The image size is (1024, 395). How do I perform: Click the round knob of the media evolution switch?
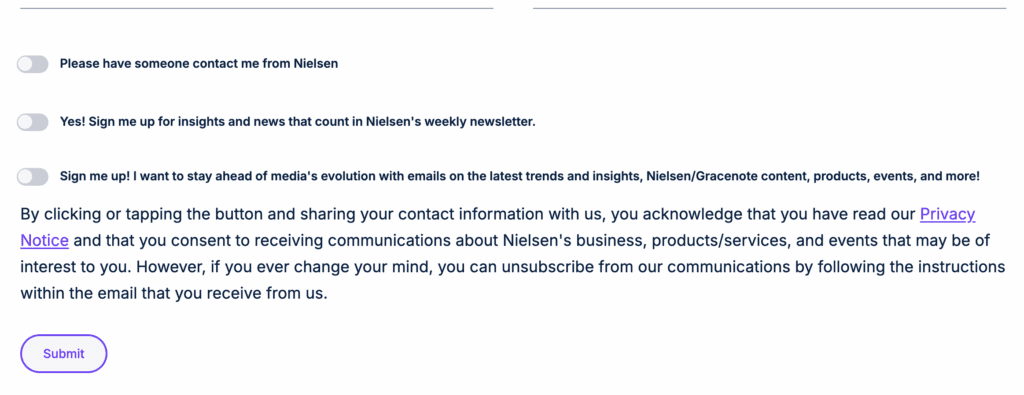click(x=25, y=176)
